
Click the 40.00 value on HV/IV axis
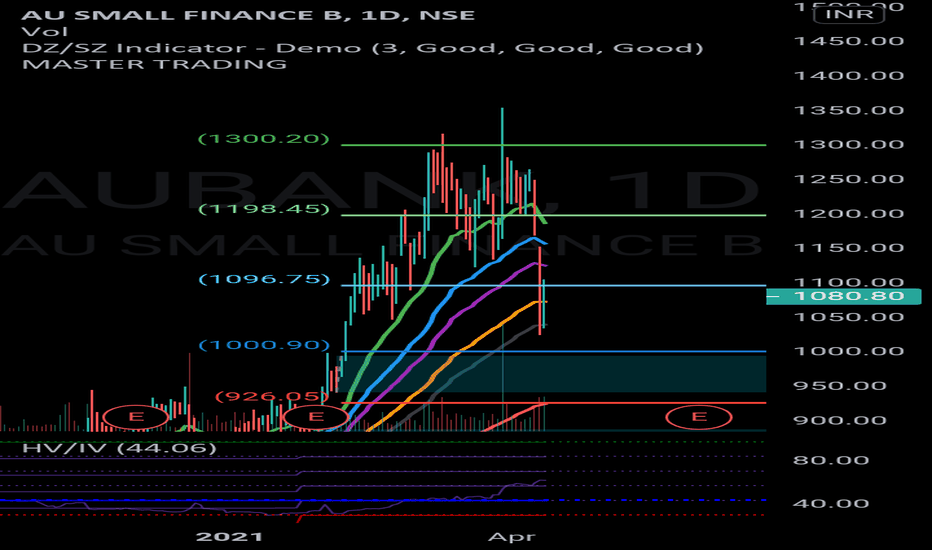831,504
